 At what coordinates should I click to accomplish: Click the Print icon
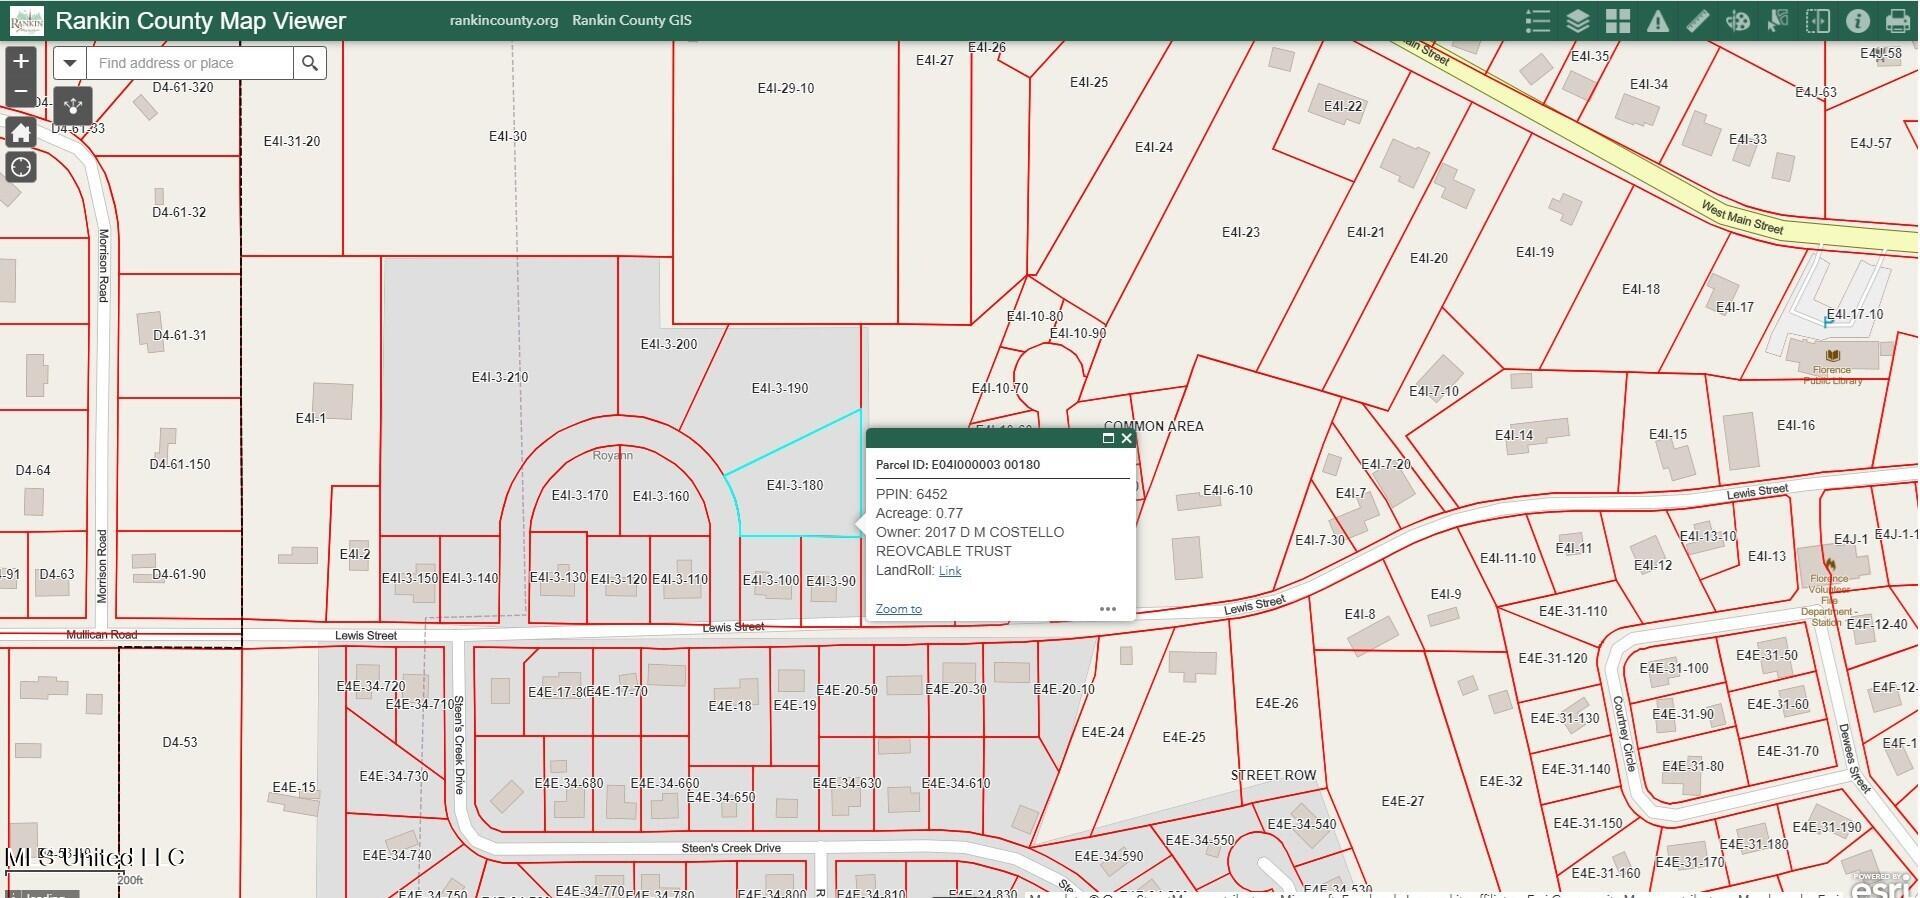coord(1897,21)
